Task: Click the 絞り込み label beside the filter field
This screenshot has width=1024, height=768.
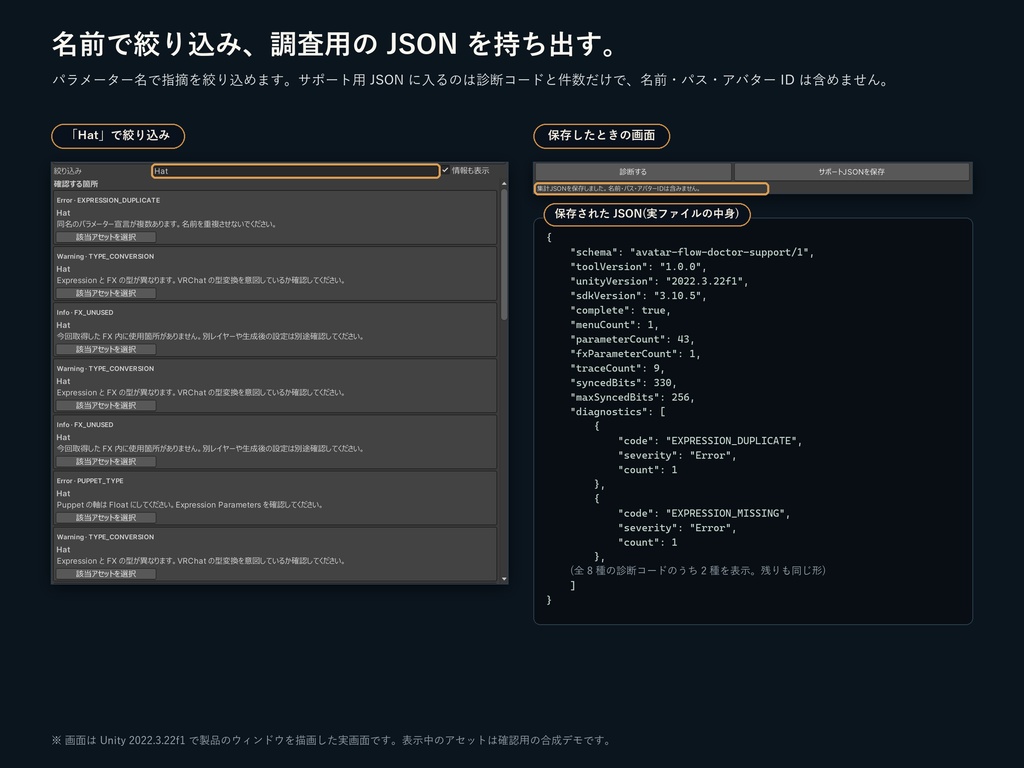Action: tap(68, 171)
